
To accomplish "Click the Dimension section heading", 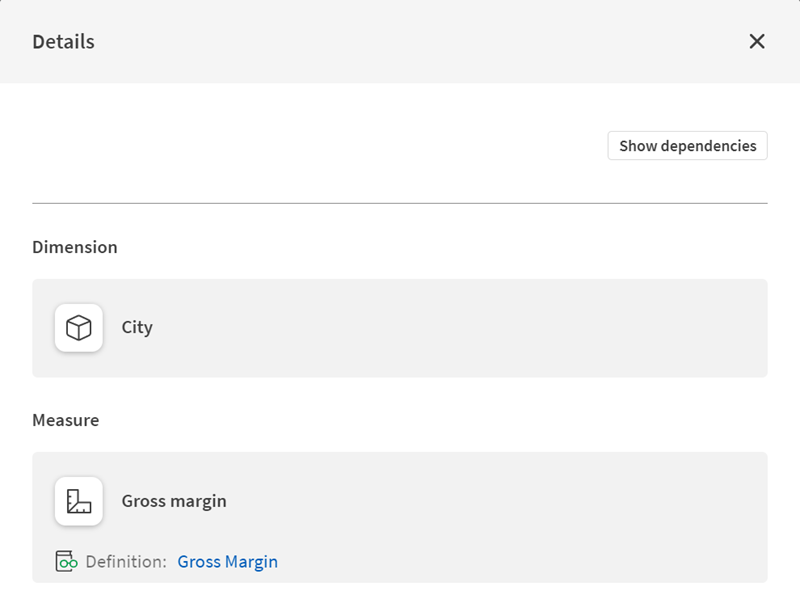I will [75, 246].
